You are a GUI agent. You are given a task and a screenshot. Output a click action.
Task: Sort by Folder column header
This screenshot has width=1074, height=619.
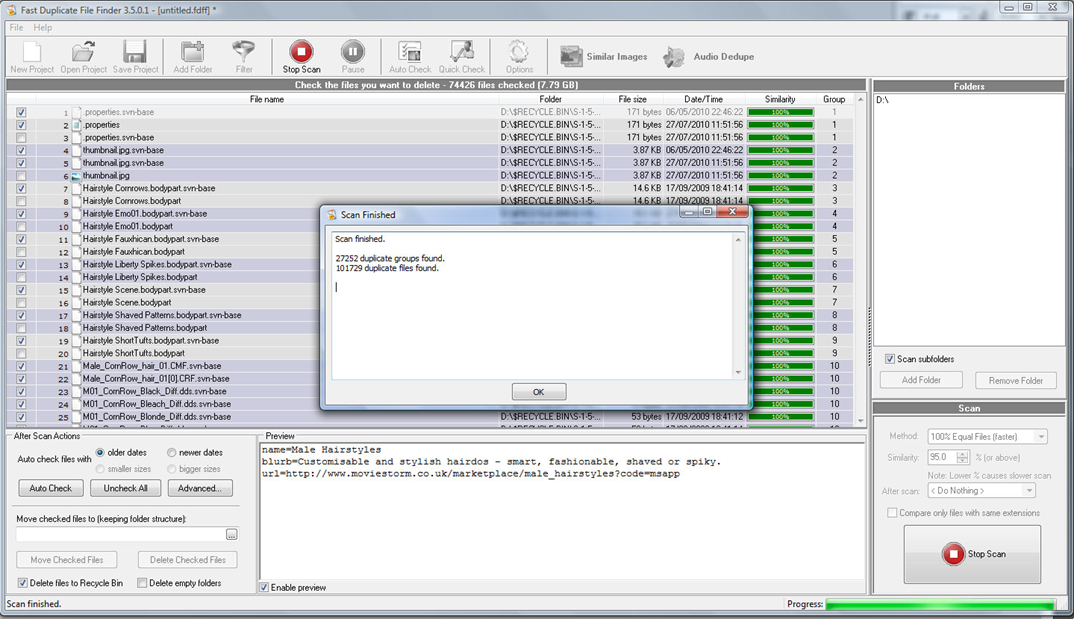[550, 99]
